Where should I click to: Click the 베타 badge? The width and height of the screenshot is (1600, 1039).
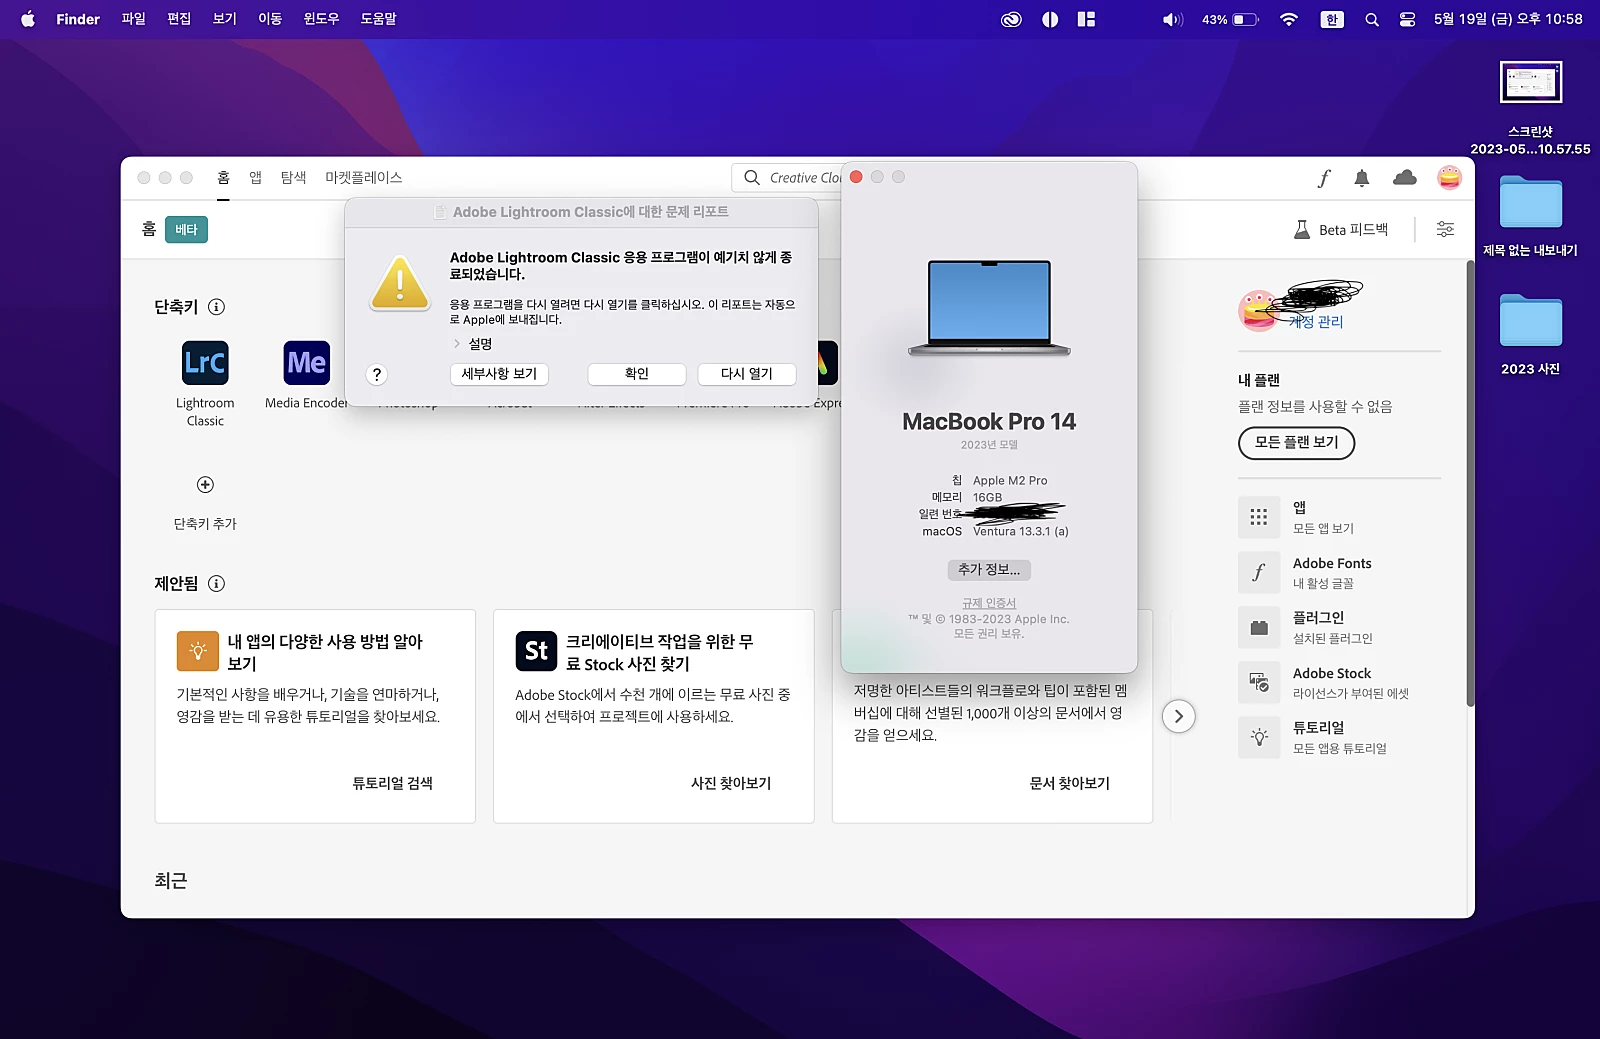[x=186, y=230]
